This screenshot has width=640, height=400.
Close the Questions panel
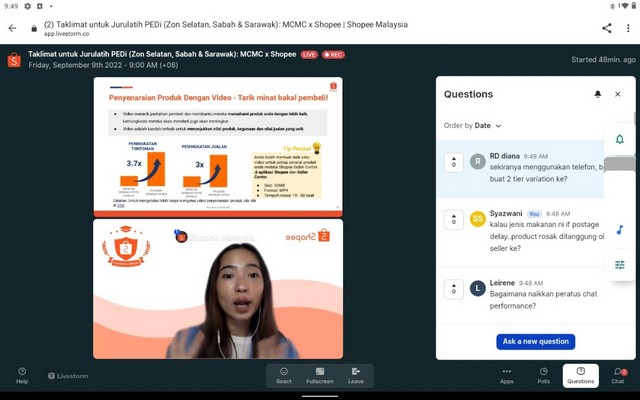pos(618,94)
